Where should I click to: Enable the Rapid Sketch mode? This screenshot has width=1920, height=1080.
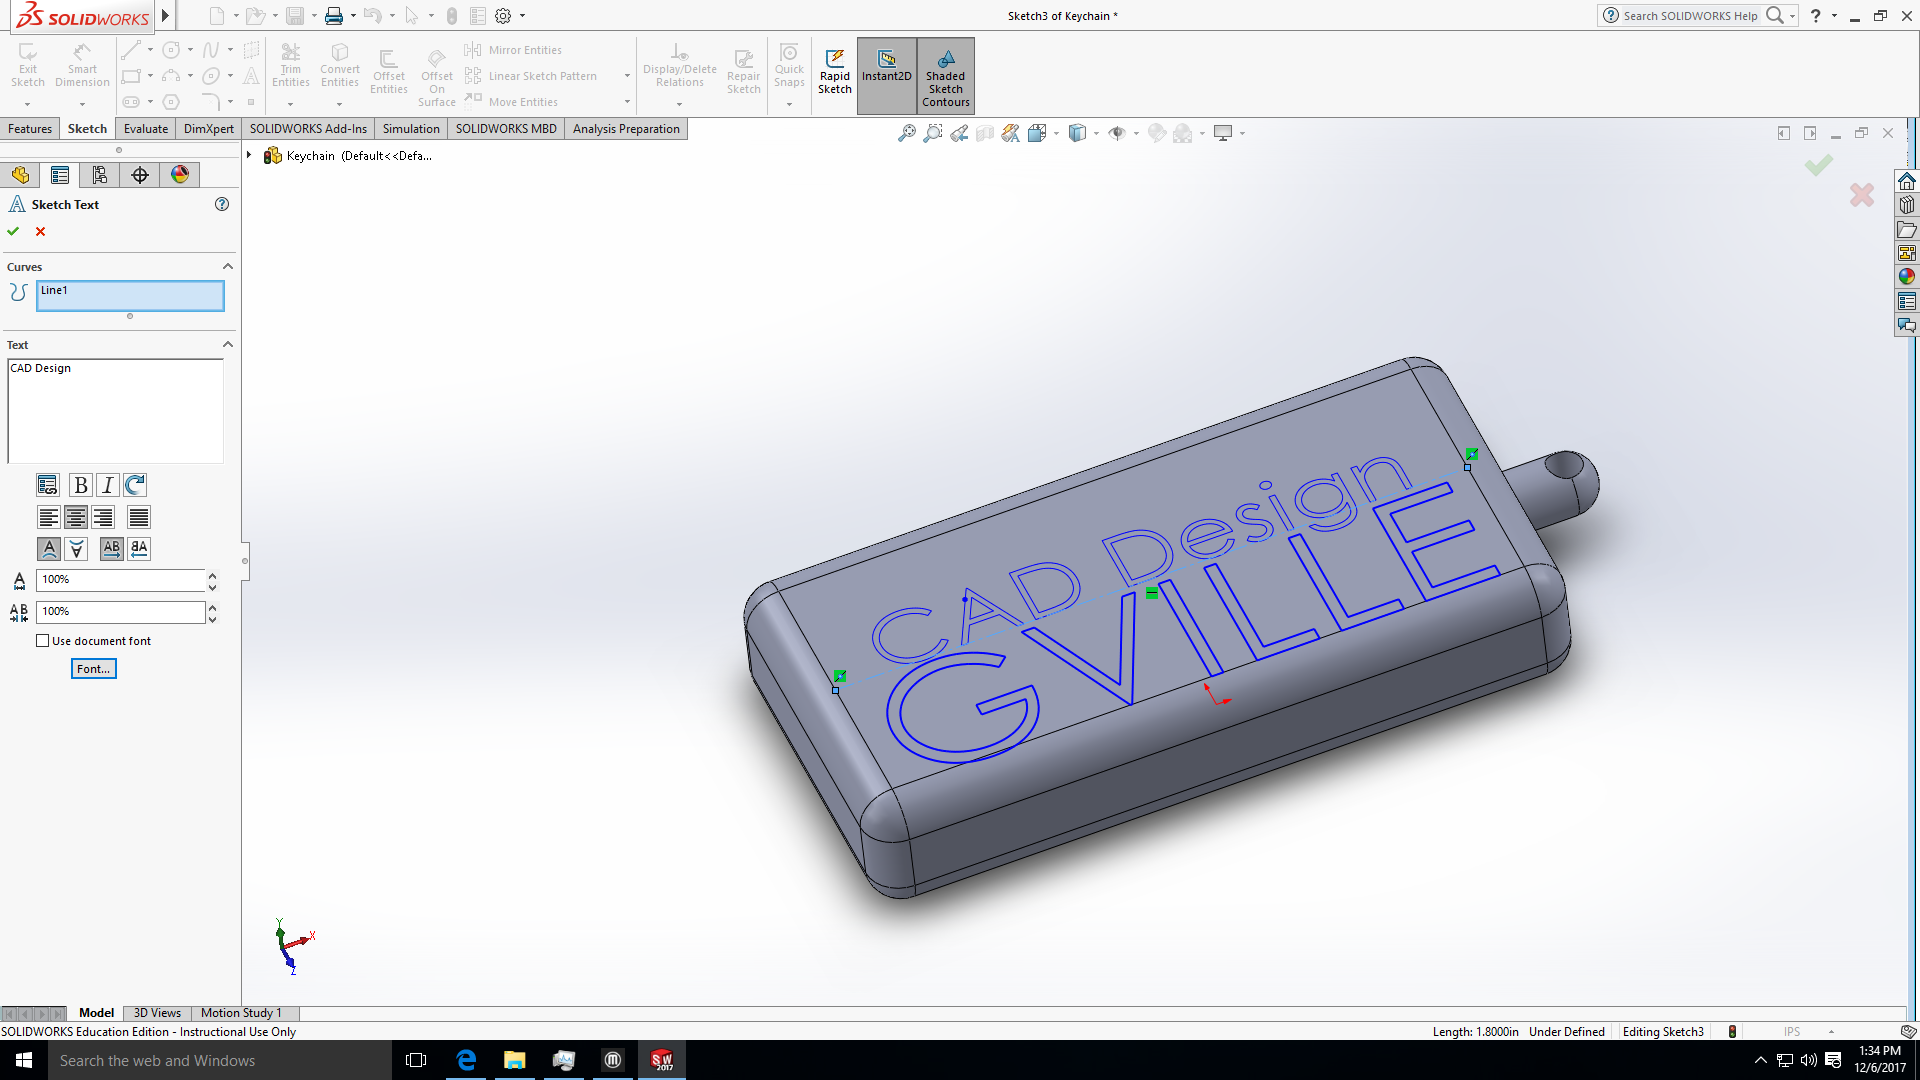click(835, 70)
